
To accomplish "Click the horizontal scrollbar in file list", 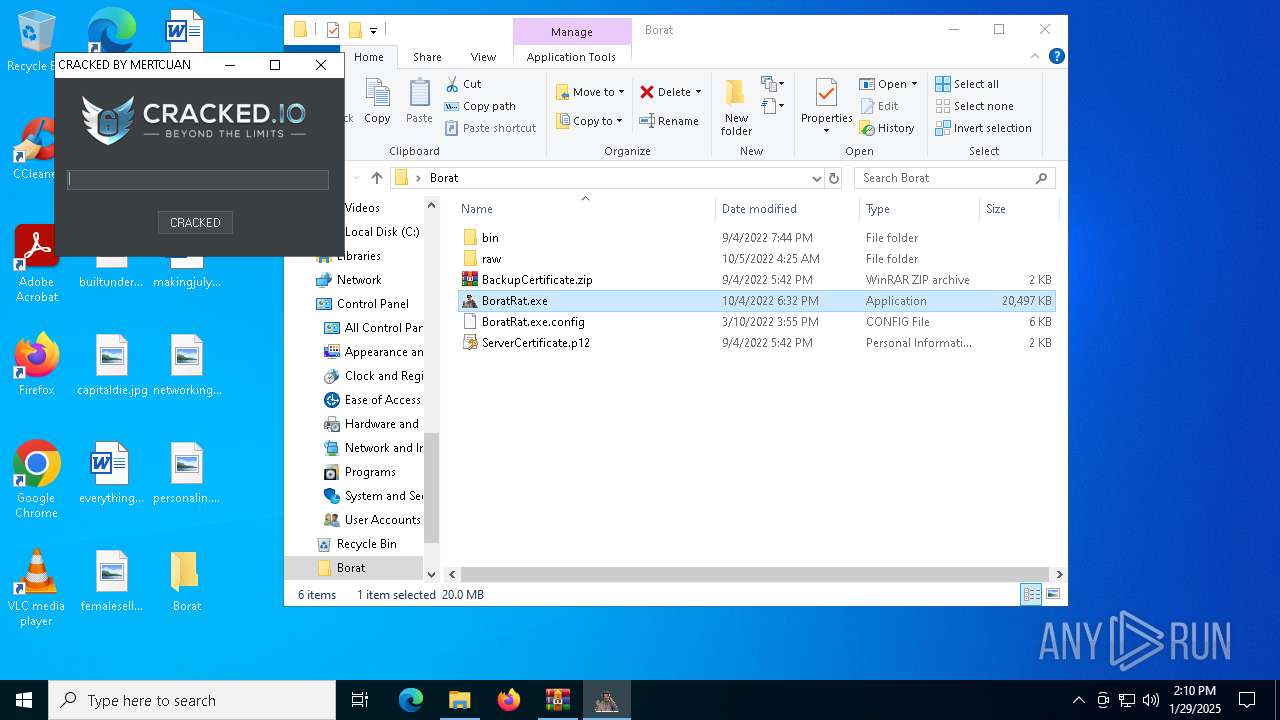I will click(x=755, y=575).
